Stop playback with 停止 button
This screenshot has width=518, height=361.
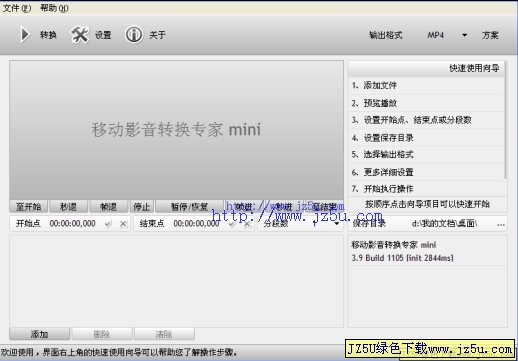[142, 207]
